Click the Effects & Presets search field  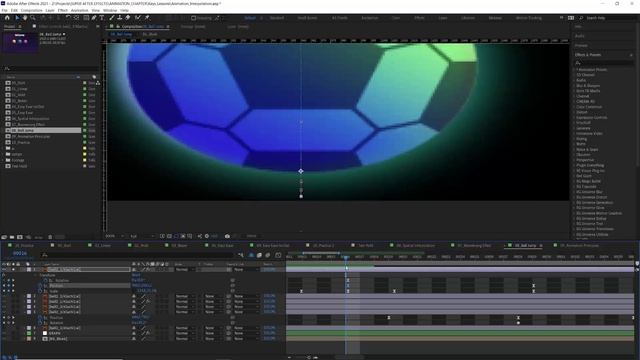pyautogui.click(x=604, y=63)
